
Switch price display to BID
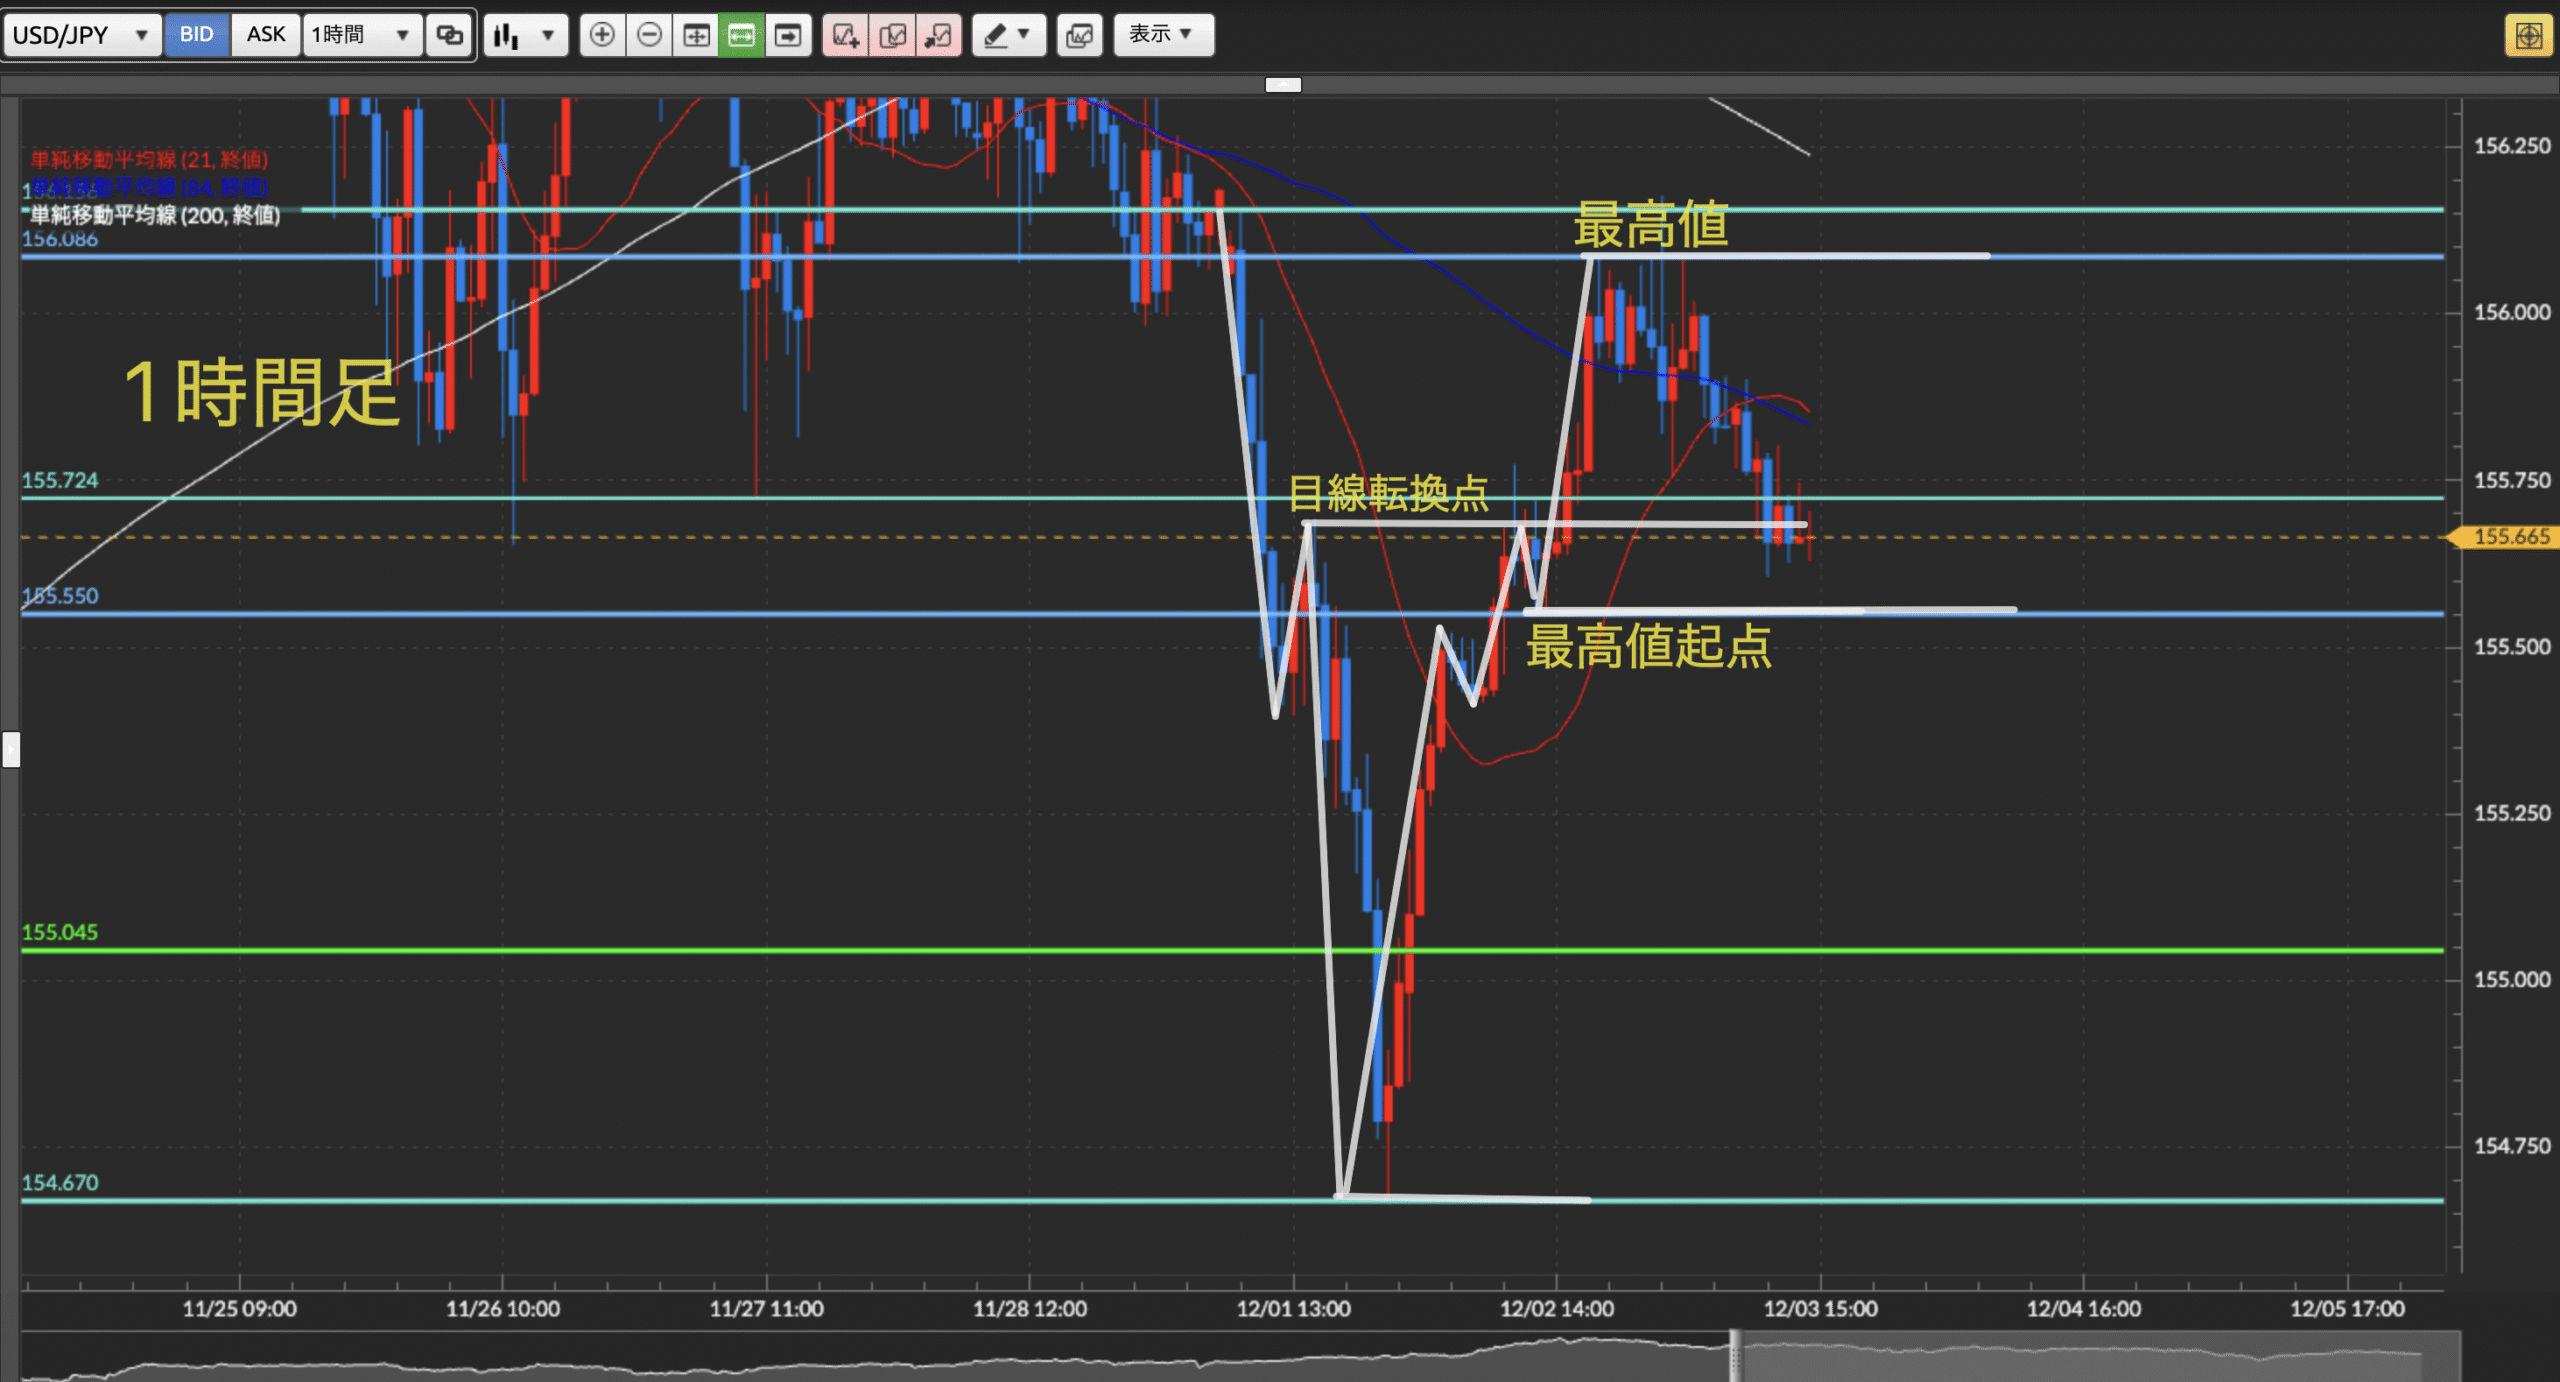196,35
